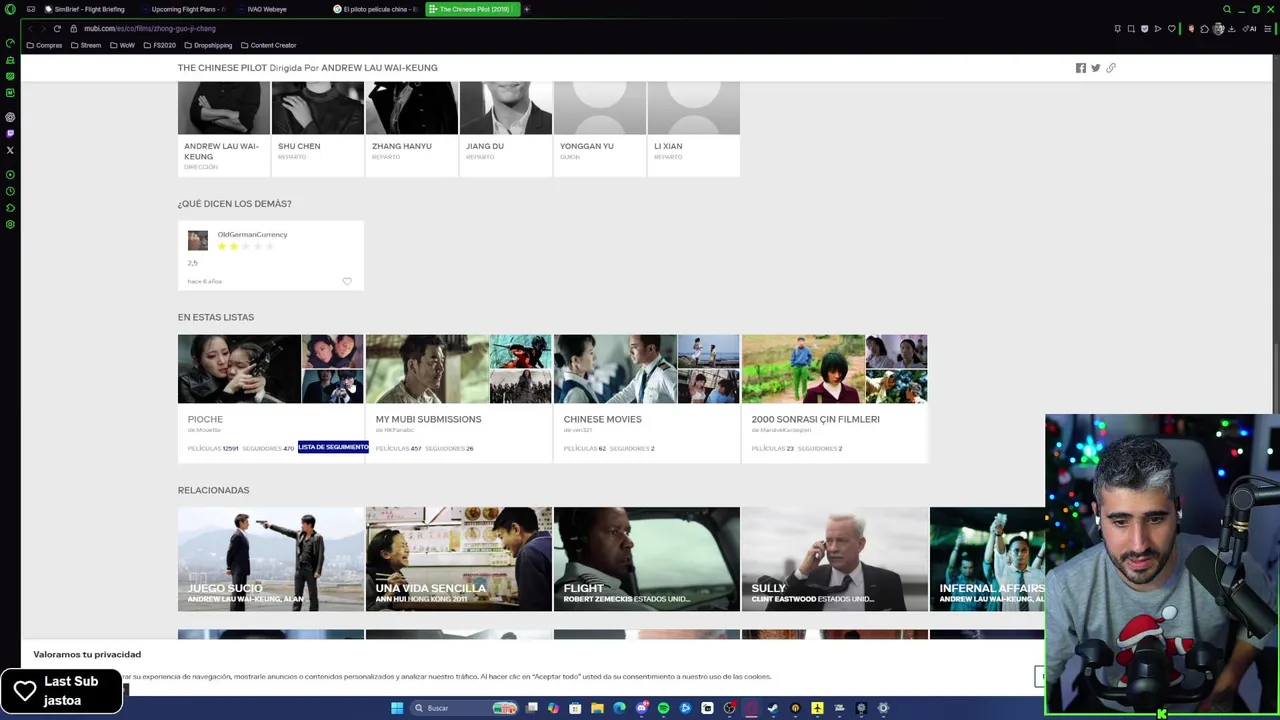Share the film on Facebook
Screen dimensions: 1280x720
[1080, 68]
